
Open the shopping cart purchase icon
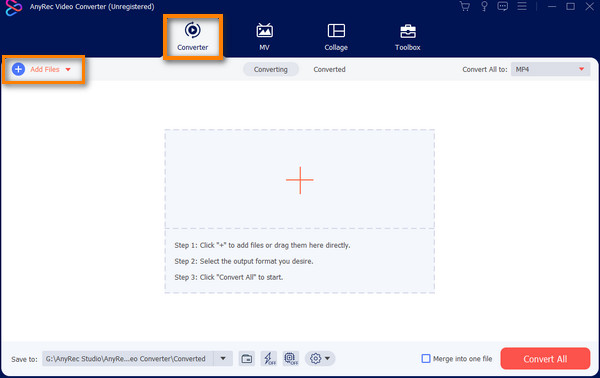(465, 6)
